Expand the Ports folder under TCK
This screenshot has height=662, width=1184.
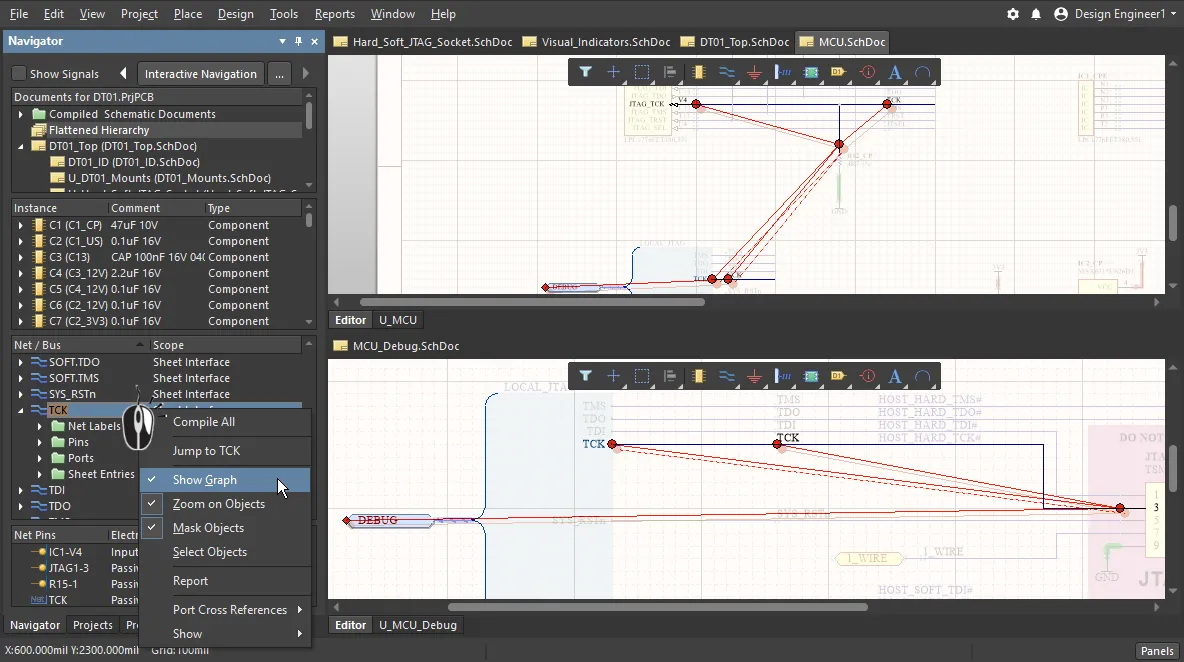[x=39, y=458]
